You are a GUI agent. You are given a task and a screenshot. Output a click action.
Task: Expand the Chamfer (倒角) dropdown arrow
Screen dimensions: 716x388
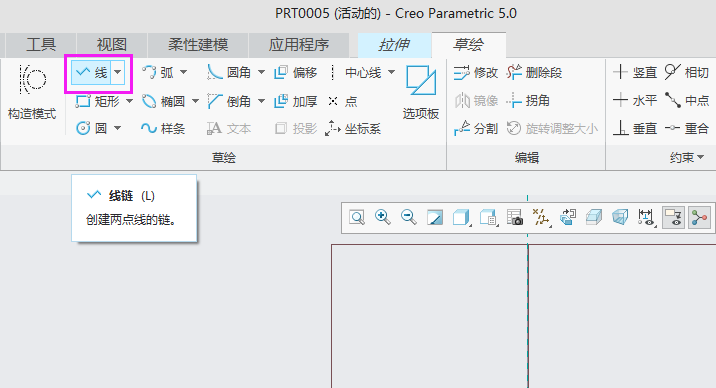(x=261, y=101)
